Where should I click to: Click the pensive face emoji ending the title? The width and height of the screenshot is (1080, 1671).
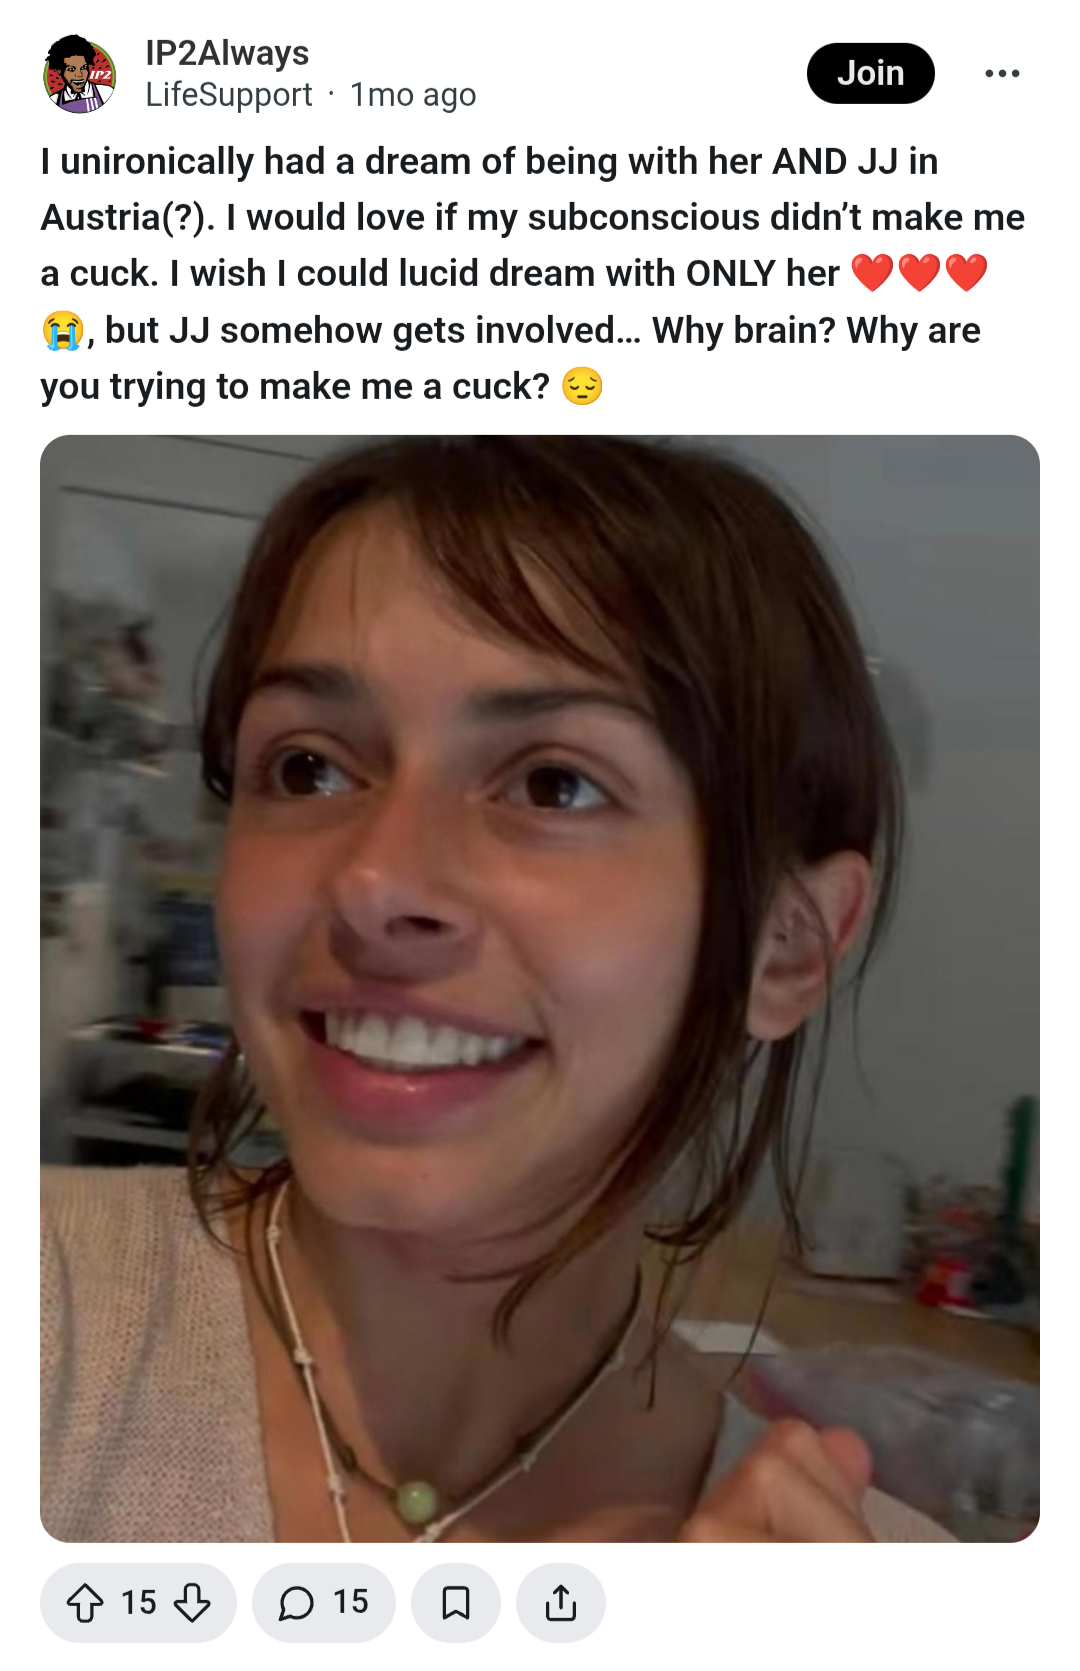582,386
